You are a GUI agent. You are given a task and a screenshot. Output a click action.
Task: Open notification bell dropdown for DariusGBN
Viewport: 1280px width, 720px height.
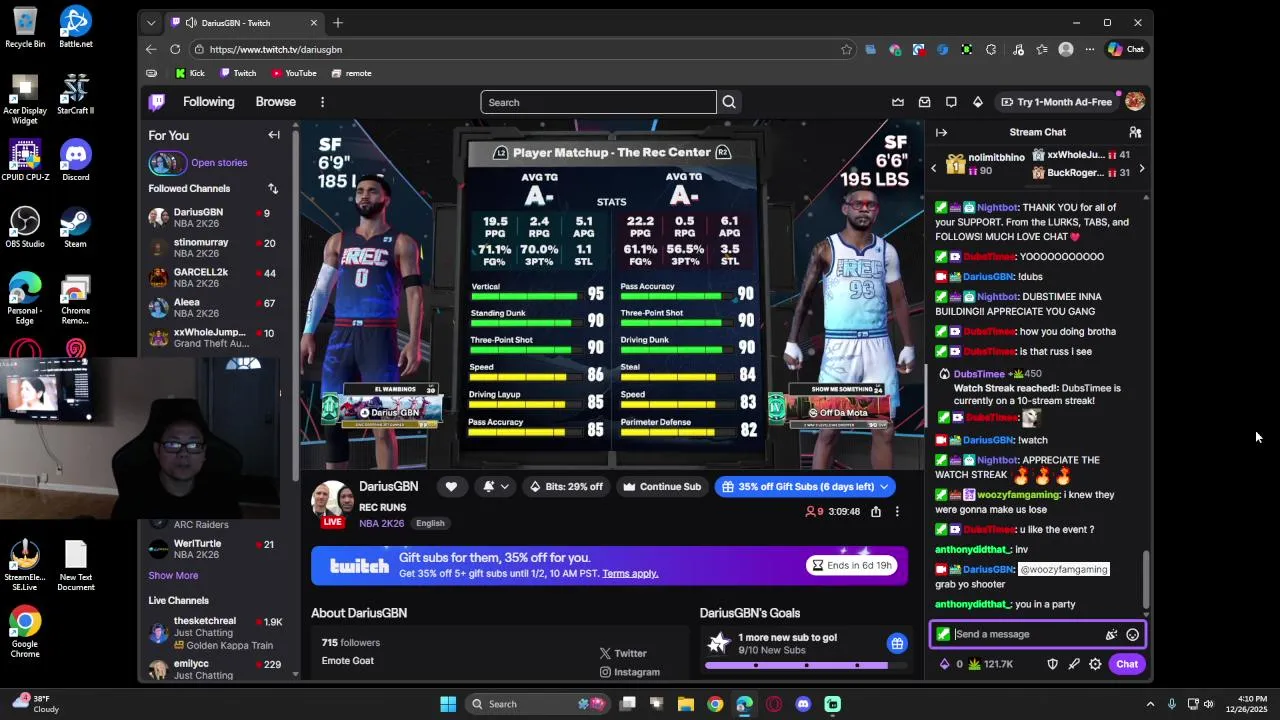tap(496, 487)
